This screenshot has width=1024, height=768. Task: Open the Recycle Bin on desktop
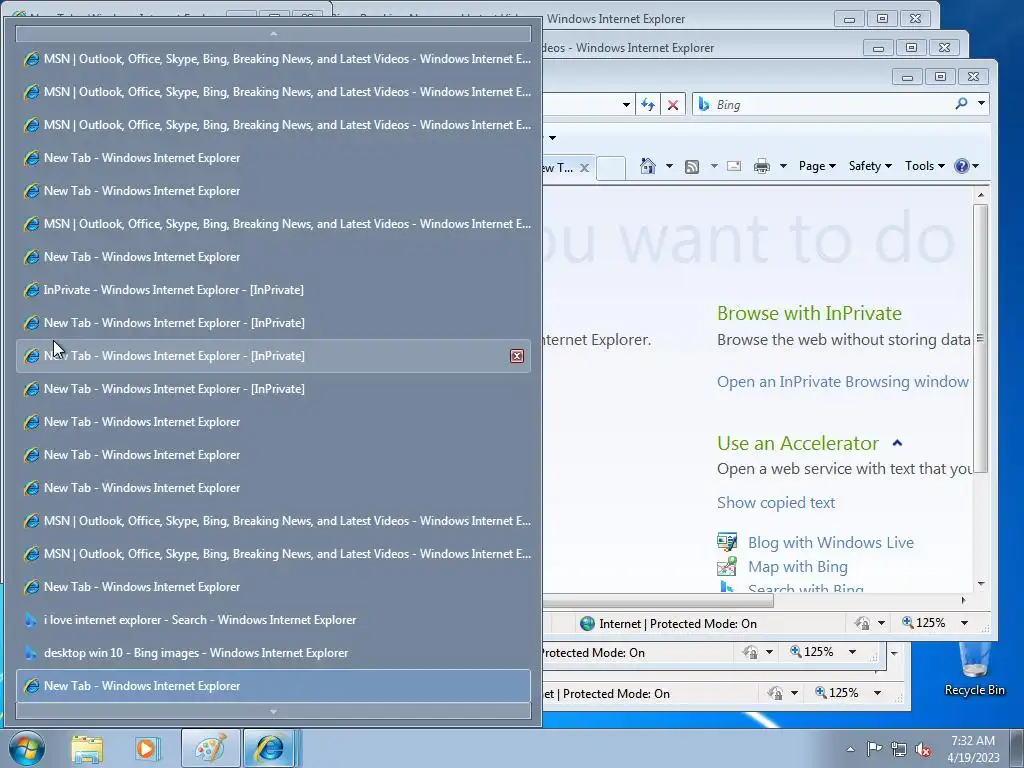(974, 669)
